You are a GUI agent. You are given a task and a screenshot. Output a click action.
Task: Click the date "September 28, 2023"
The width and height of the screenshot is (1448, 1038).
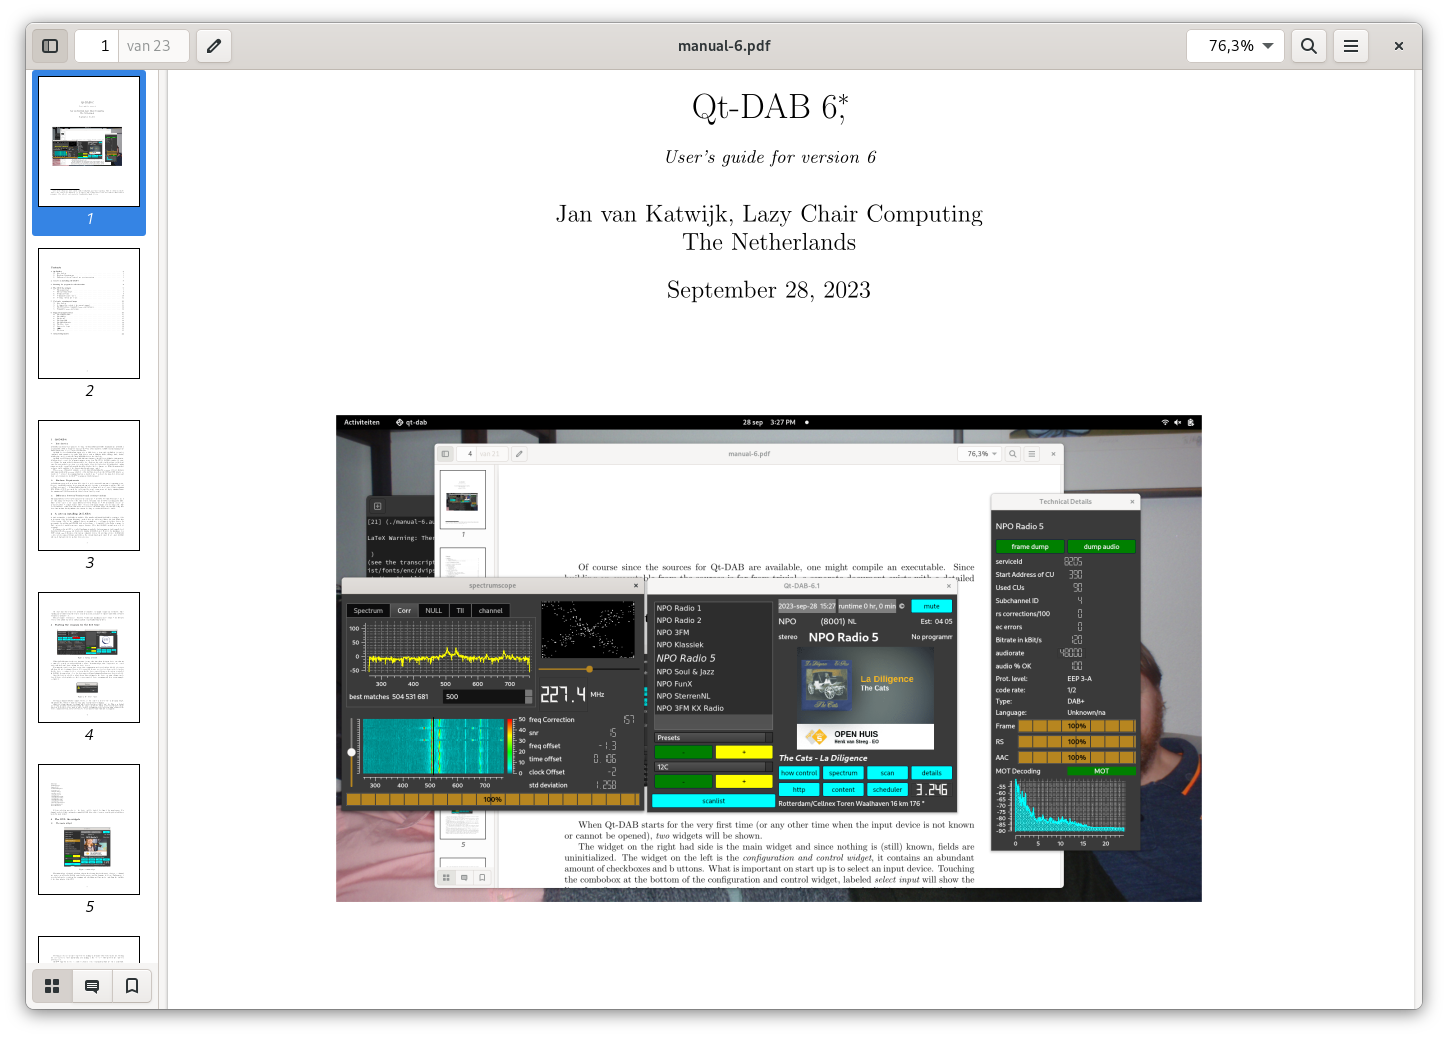(769, 290)
